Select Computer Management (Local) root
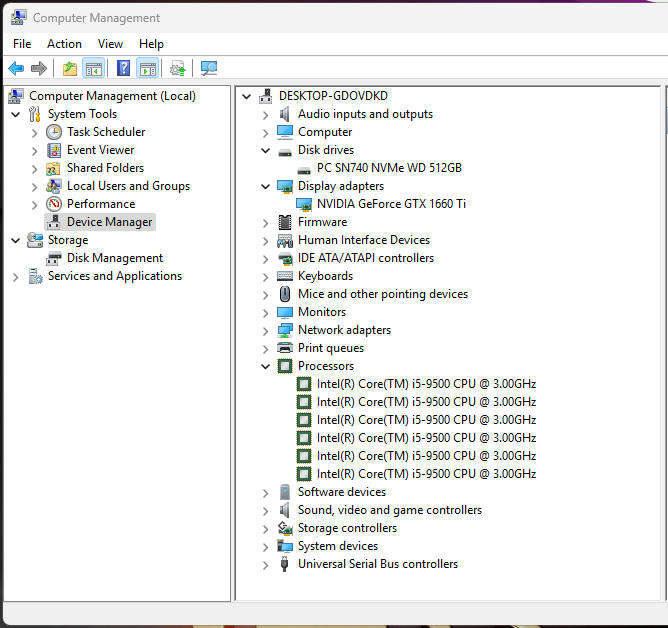This screenshot has width=668, height=628. pyautogui.click(x=112, y=96)
